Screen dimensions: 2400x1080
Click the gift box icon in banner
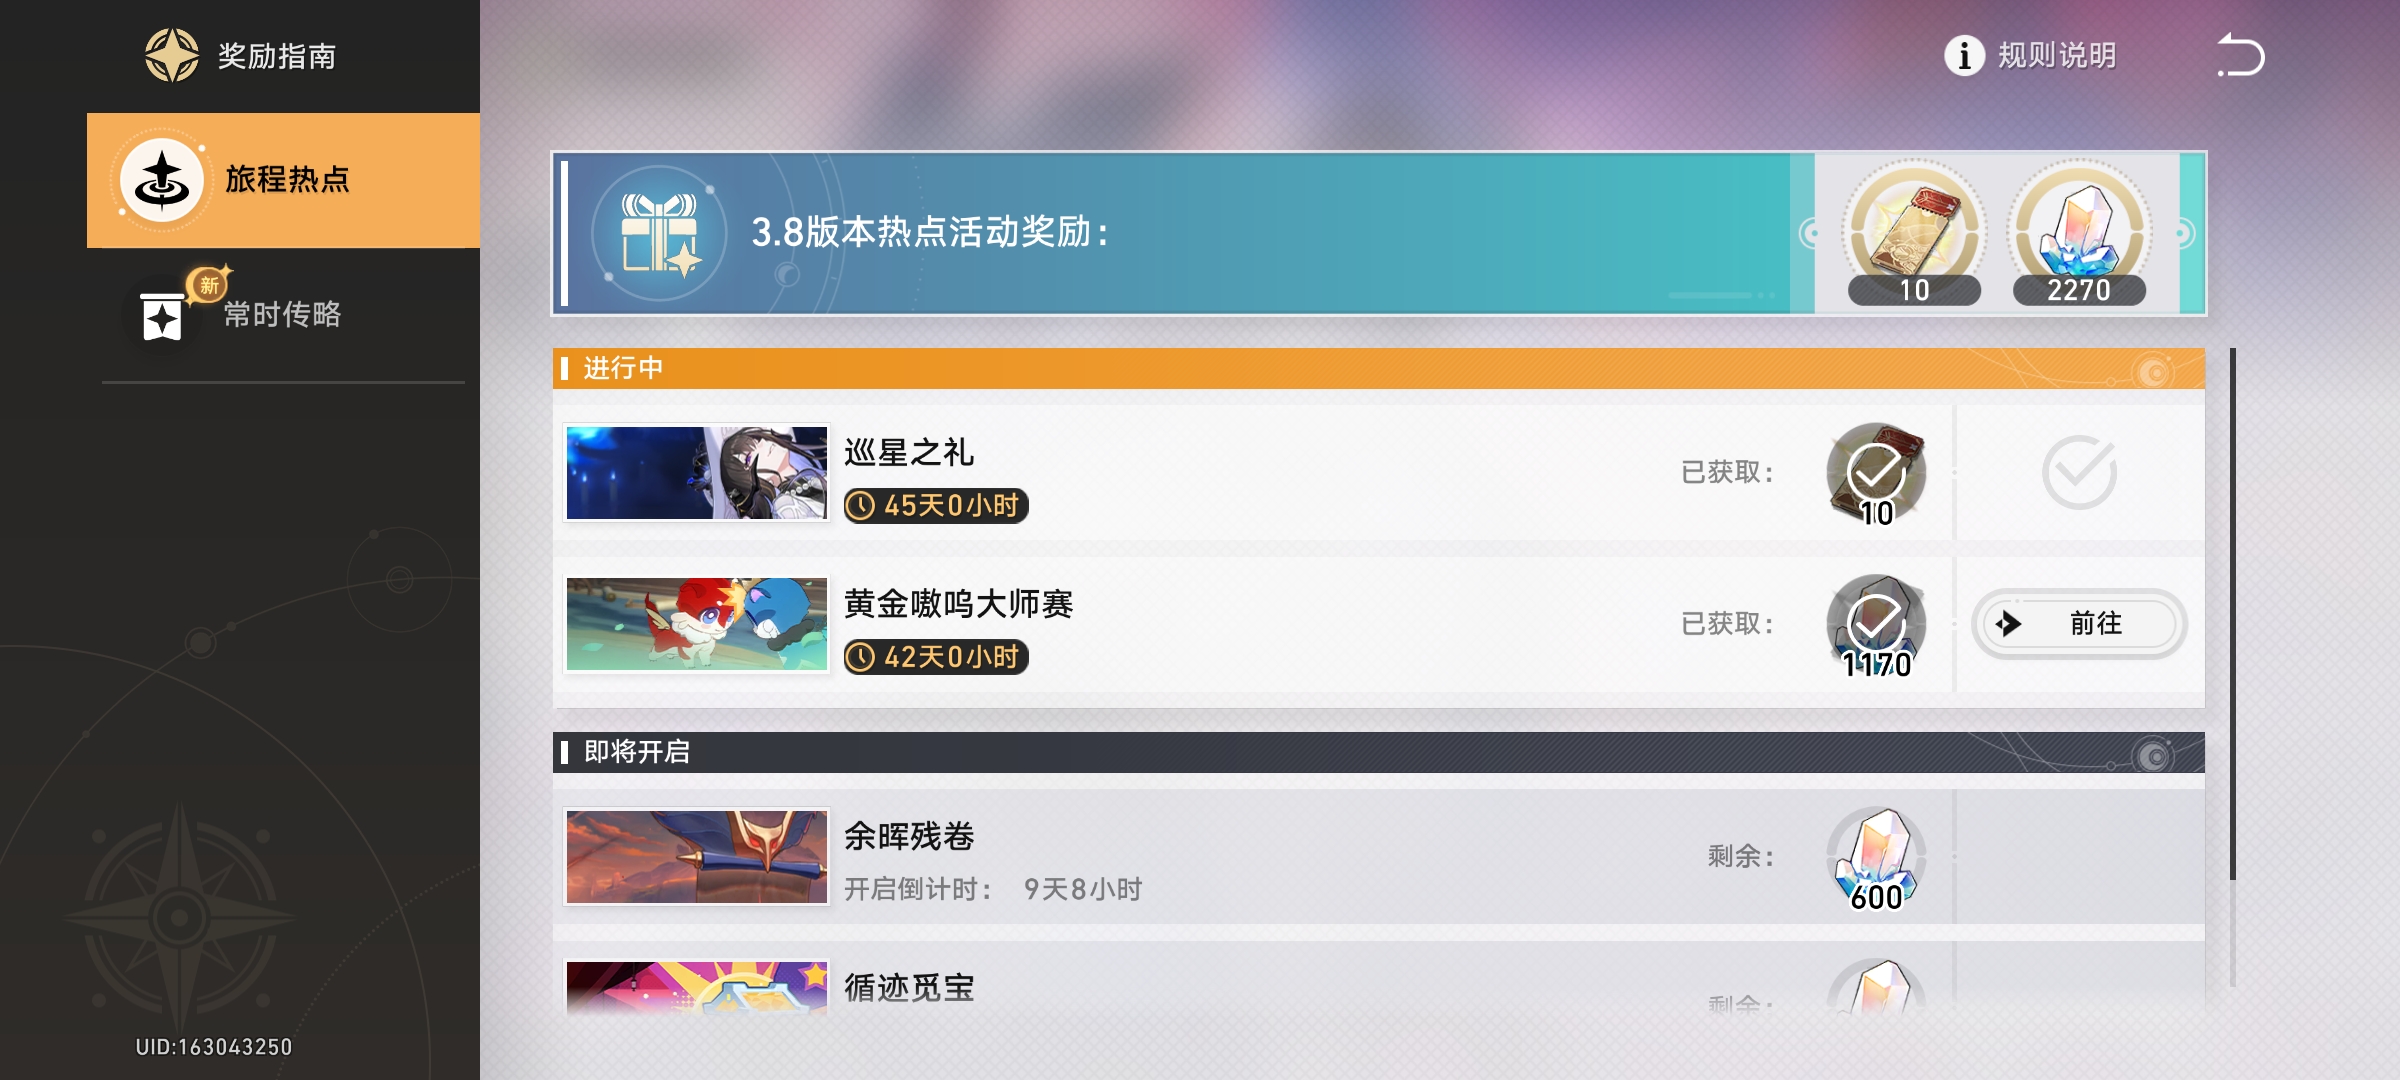point(659,233)
